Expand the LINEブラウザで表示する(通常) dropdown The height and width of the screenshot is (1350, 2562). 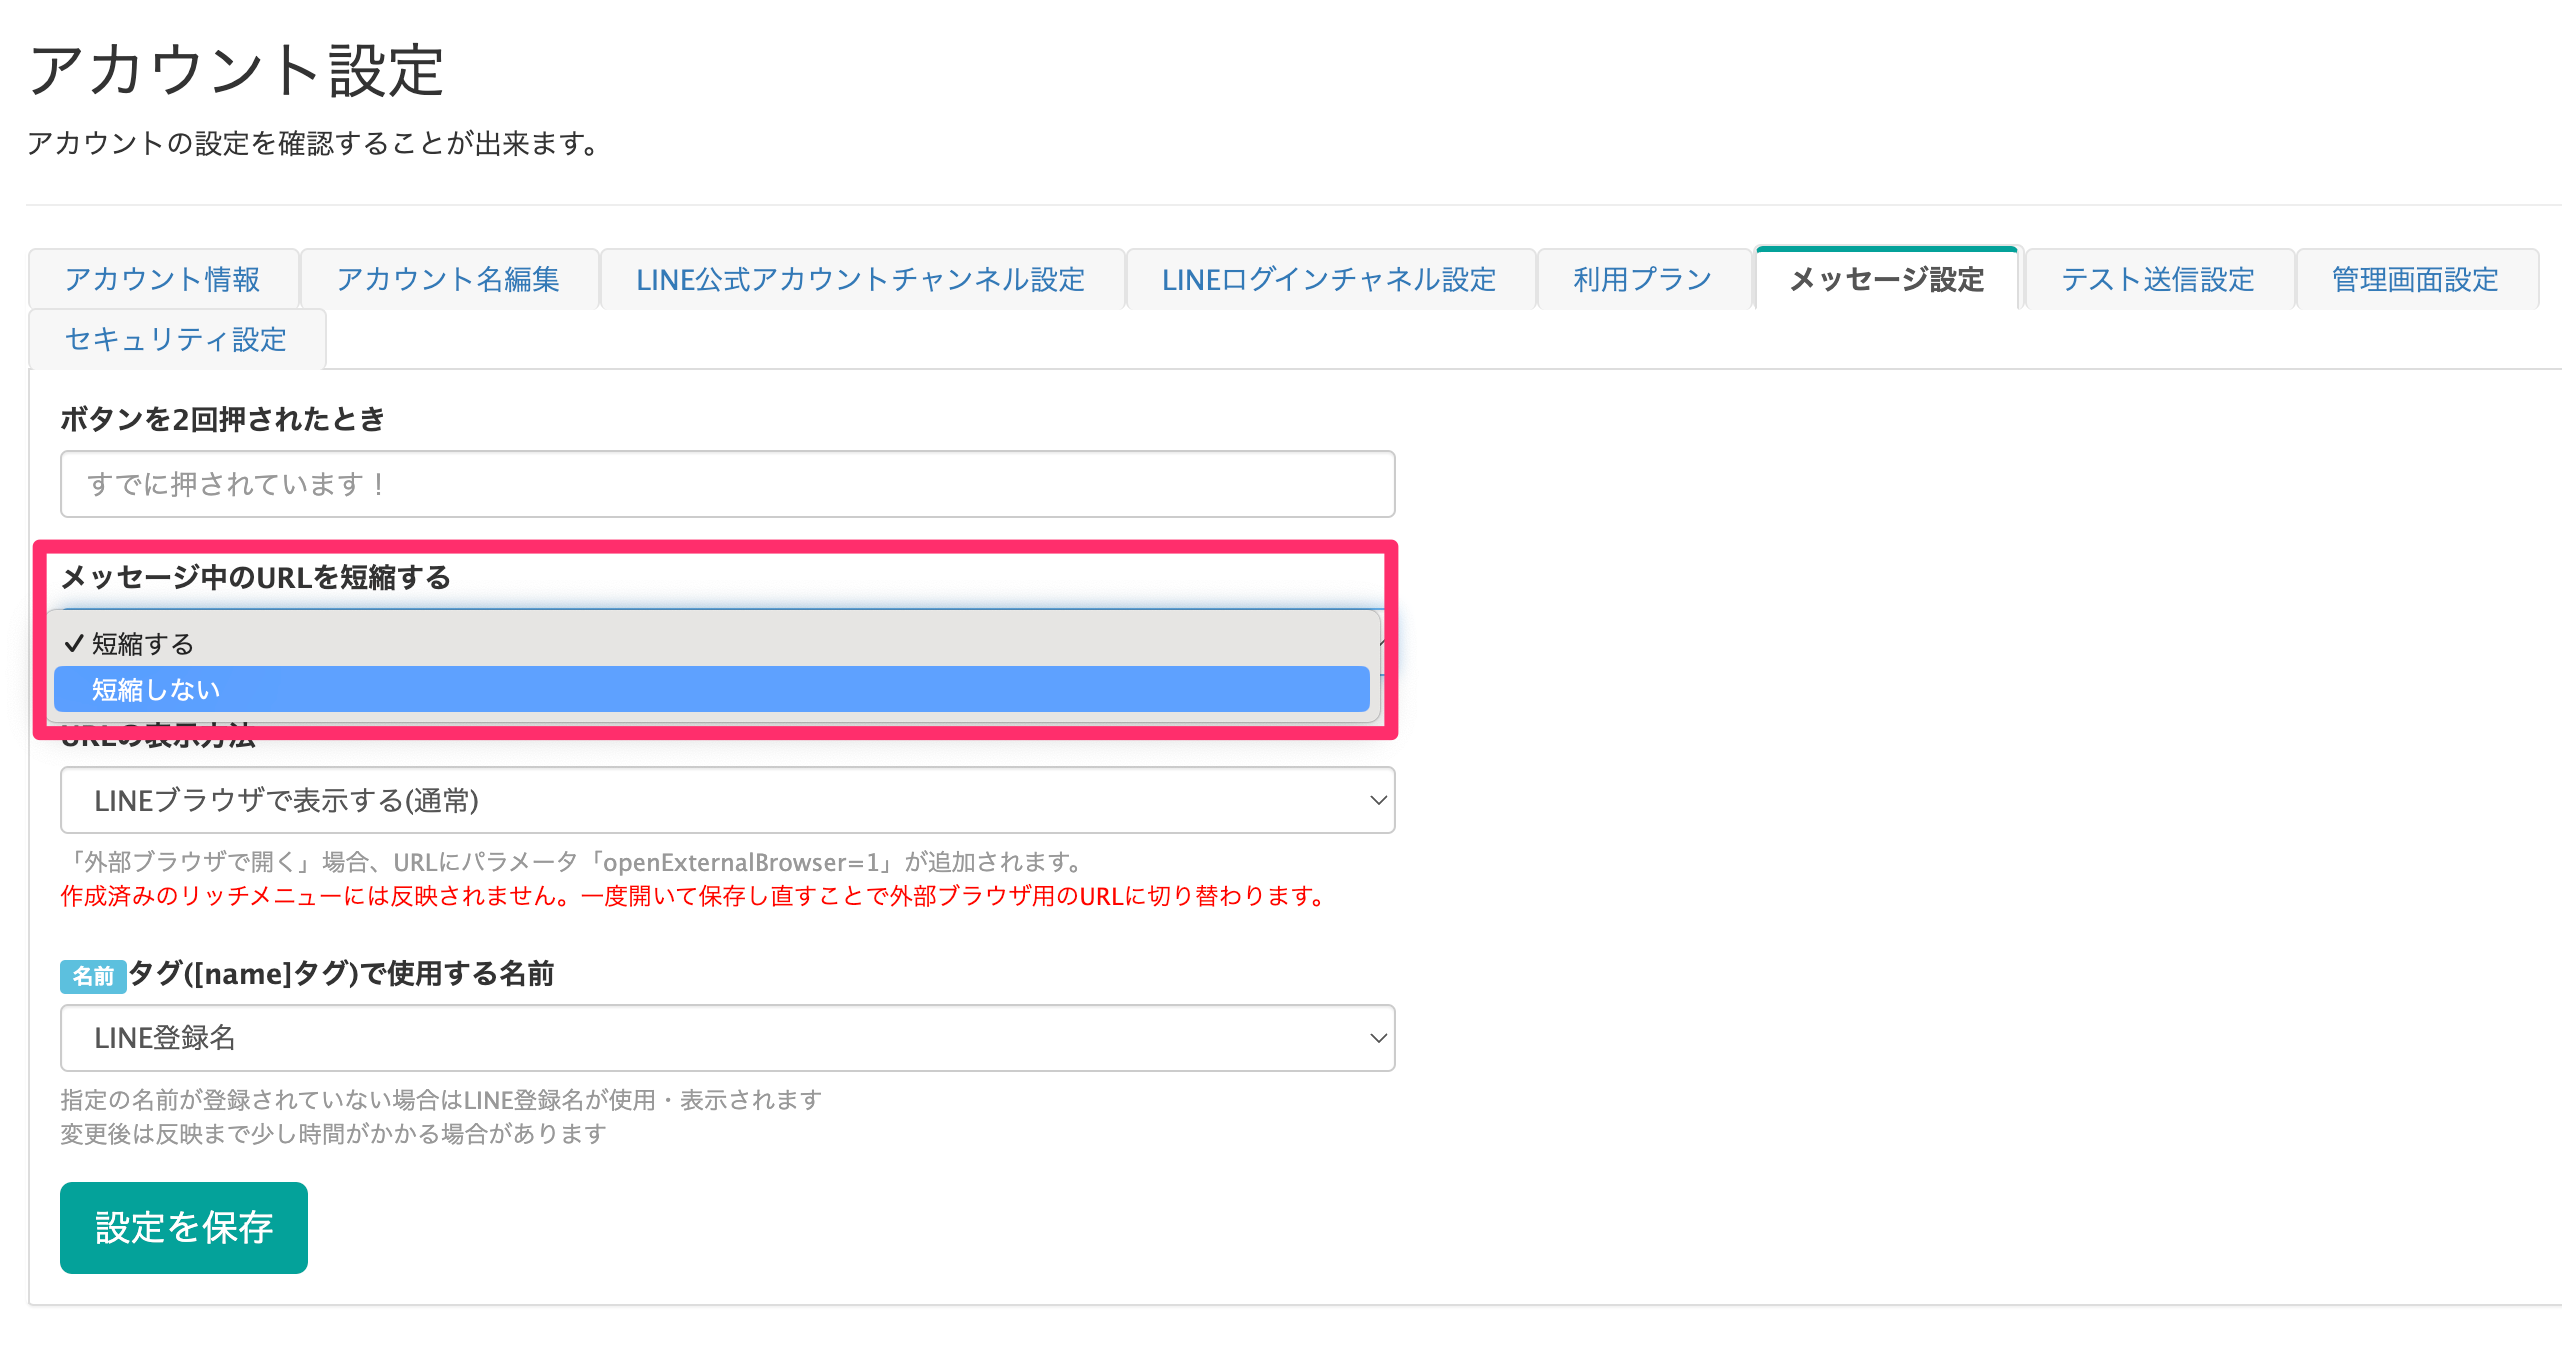[726, 800]
